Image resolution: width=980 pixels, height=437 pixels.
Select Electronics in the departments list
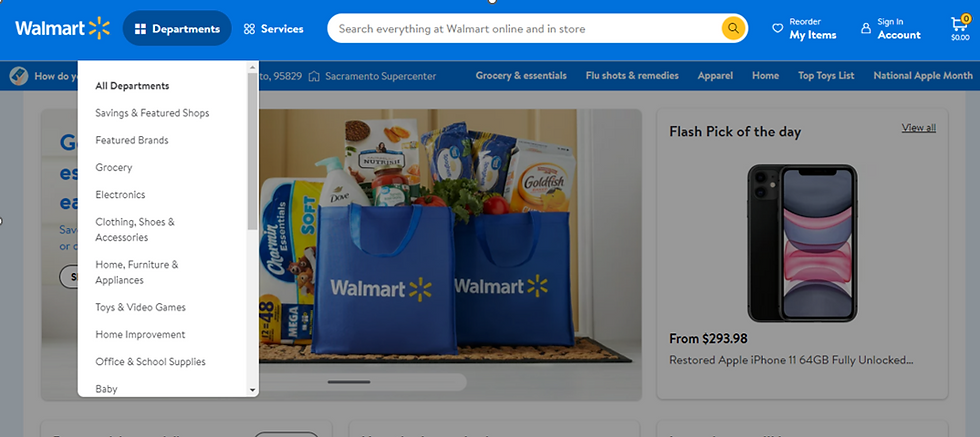click(120, 194)
